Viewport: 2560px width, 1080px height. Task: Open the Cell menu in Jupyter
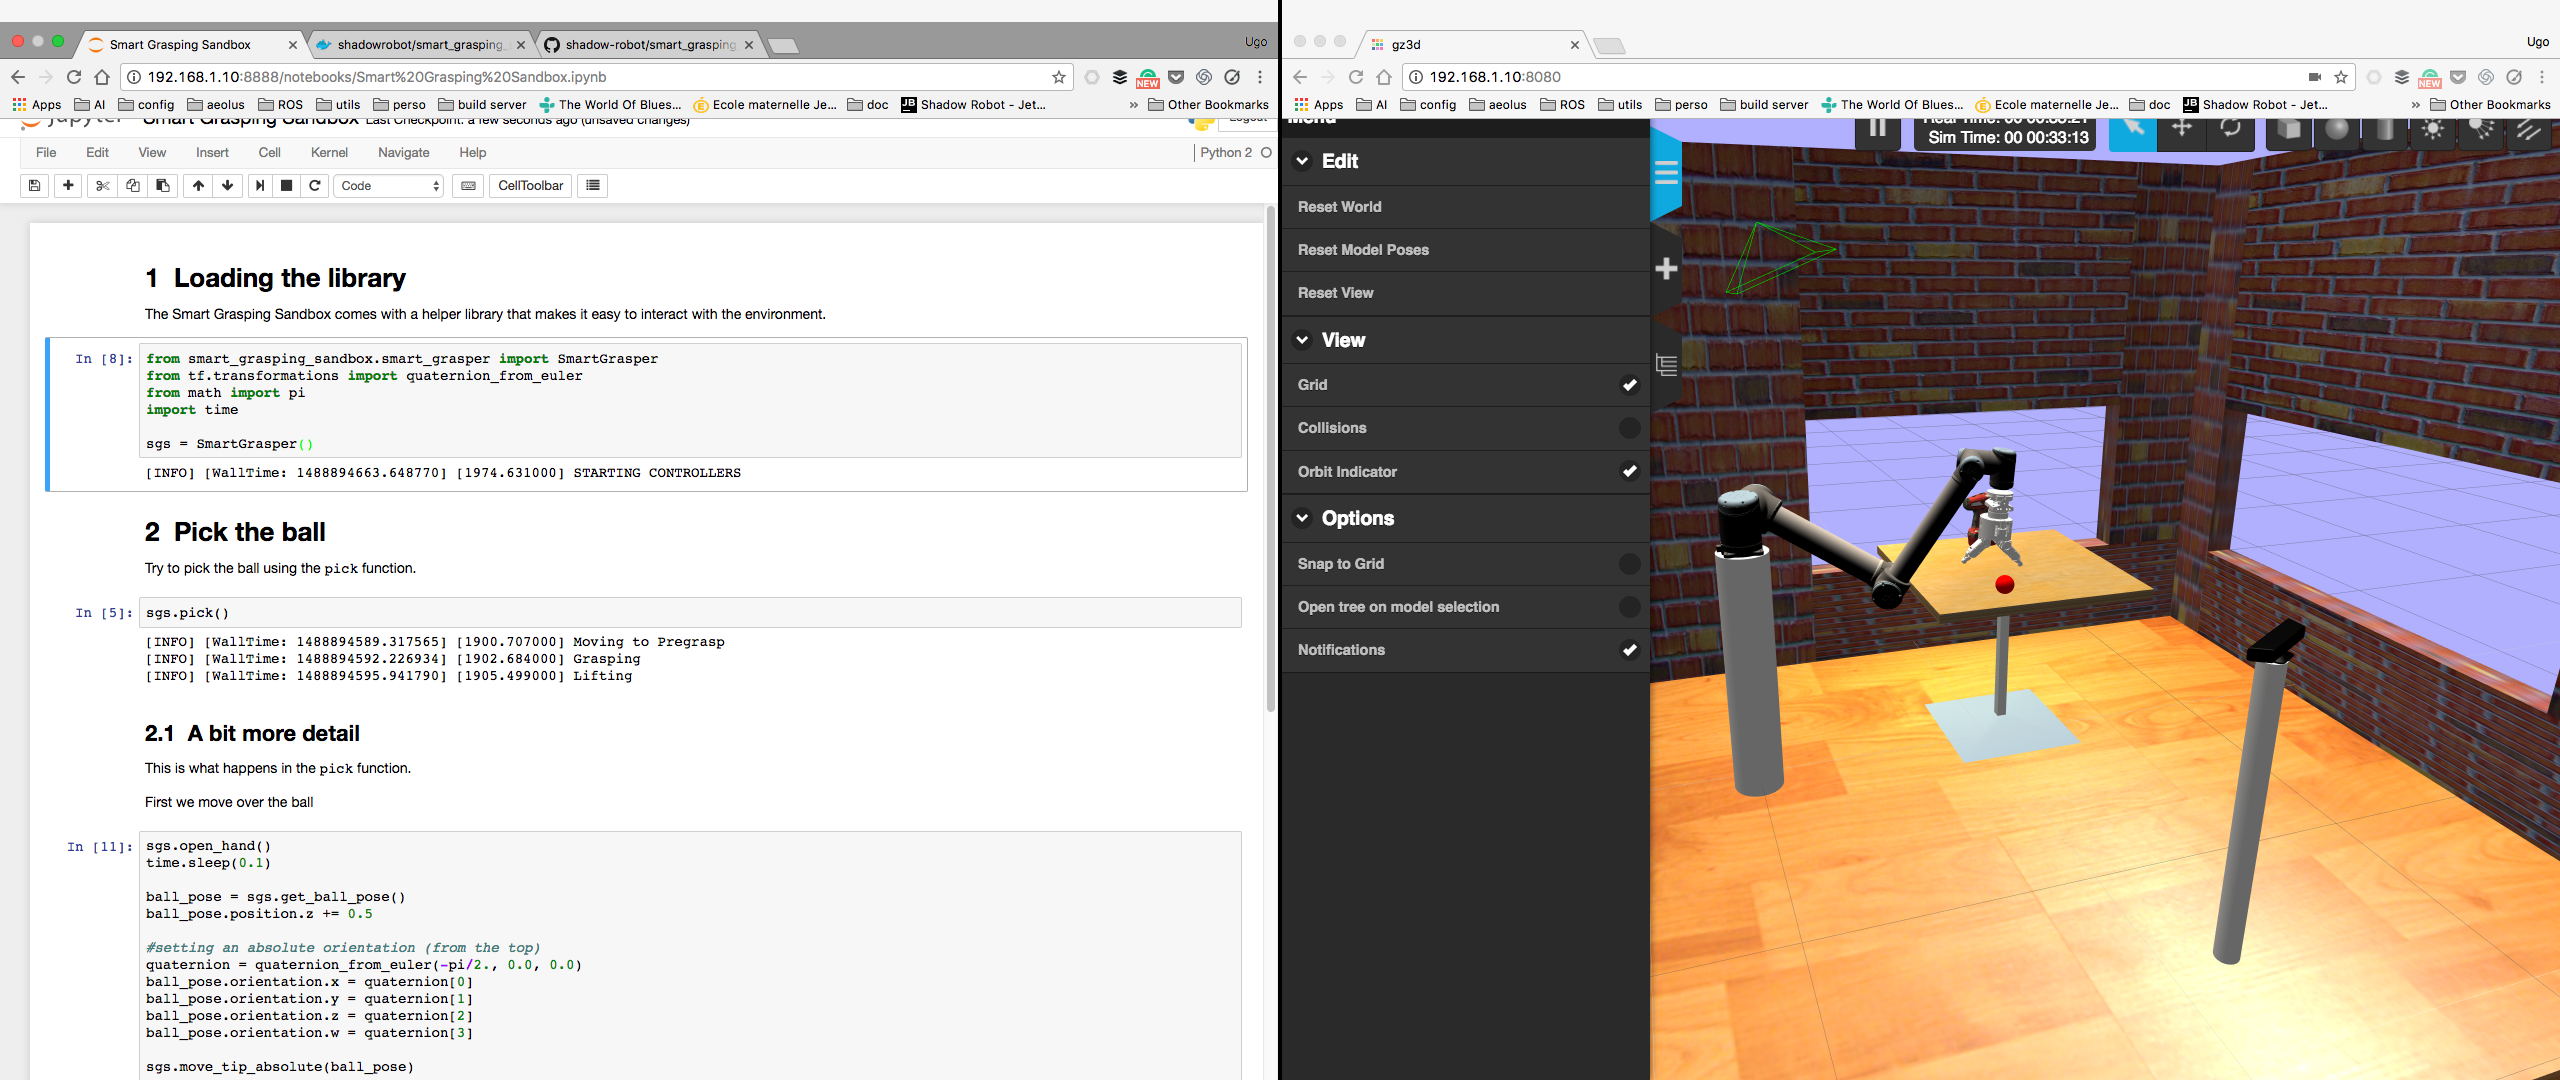[x=269, y=153]
